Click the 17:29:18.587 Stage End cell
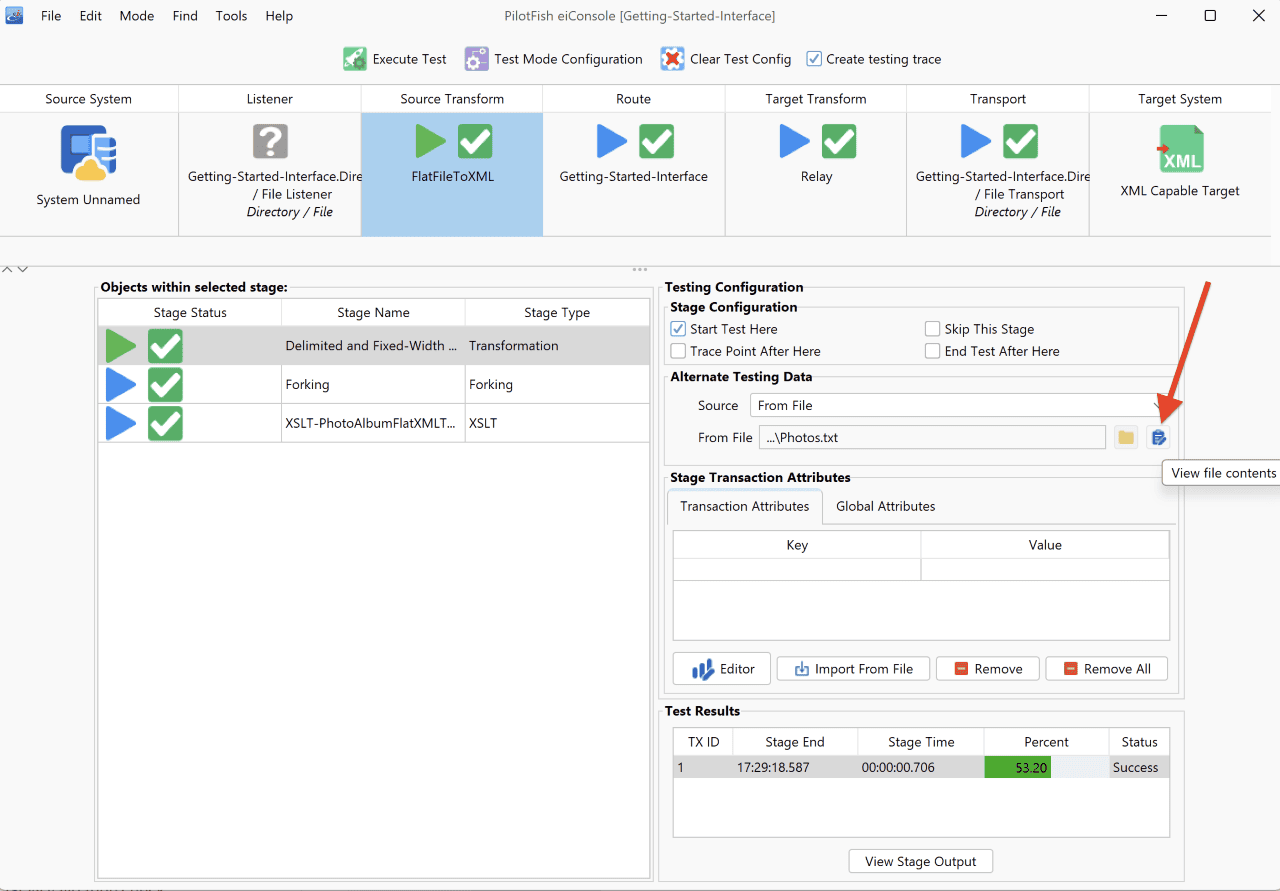1280x891 pixels. click(795, 768)
